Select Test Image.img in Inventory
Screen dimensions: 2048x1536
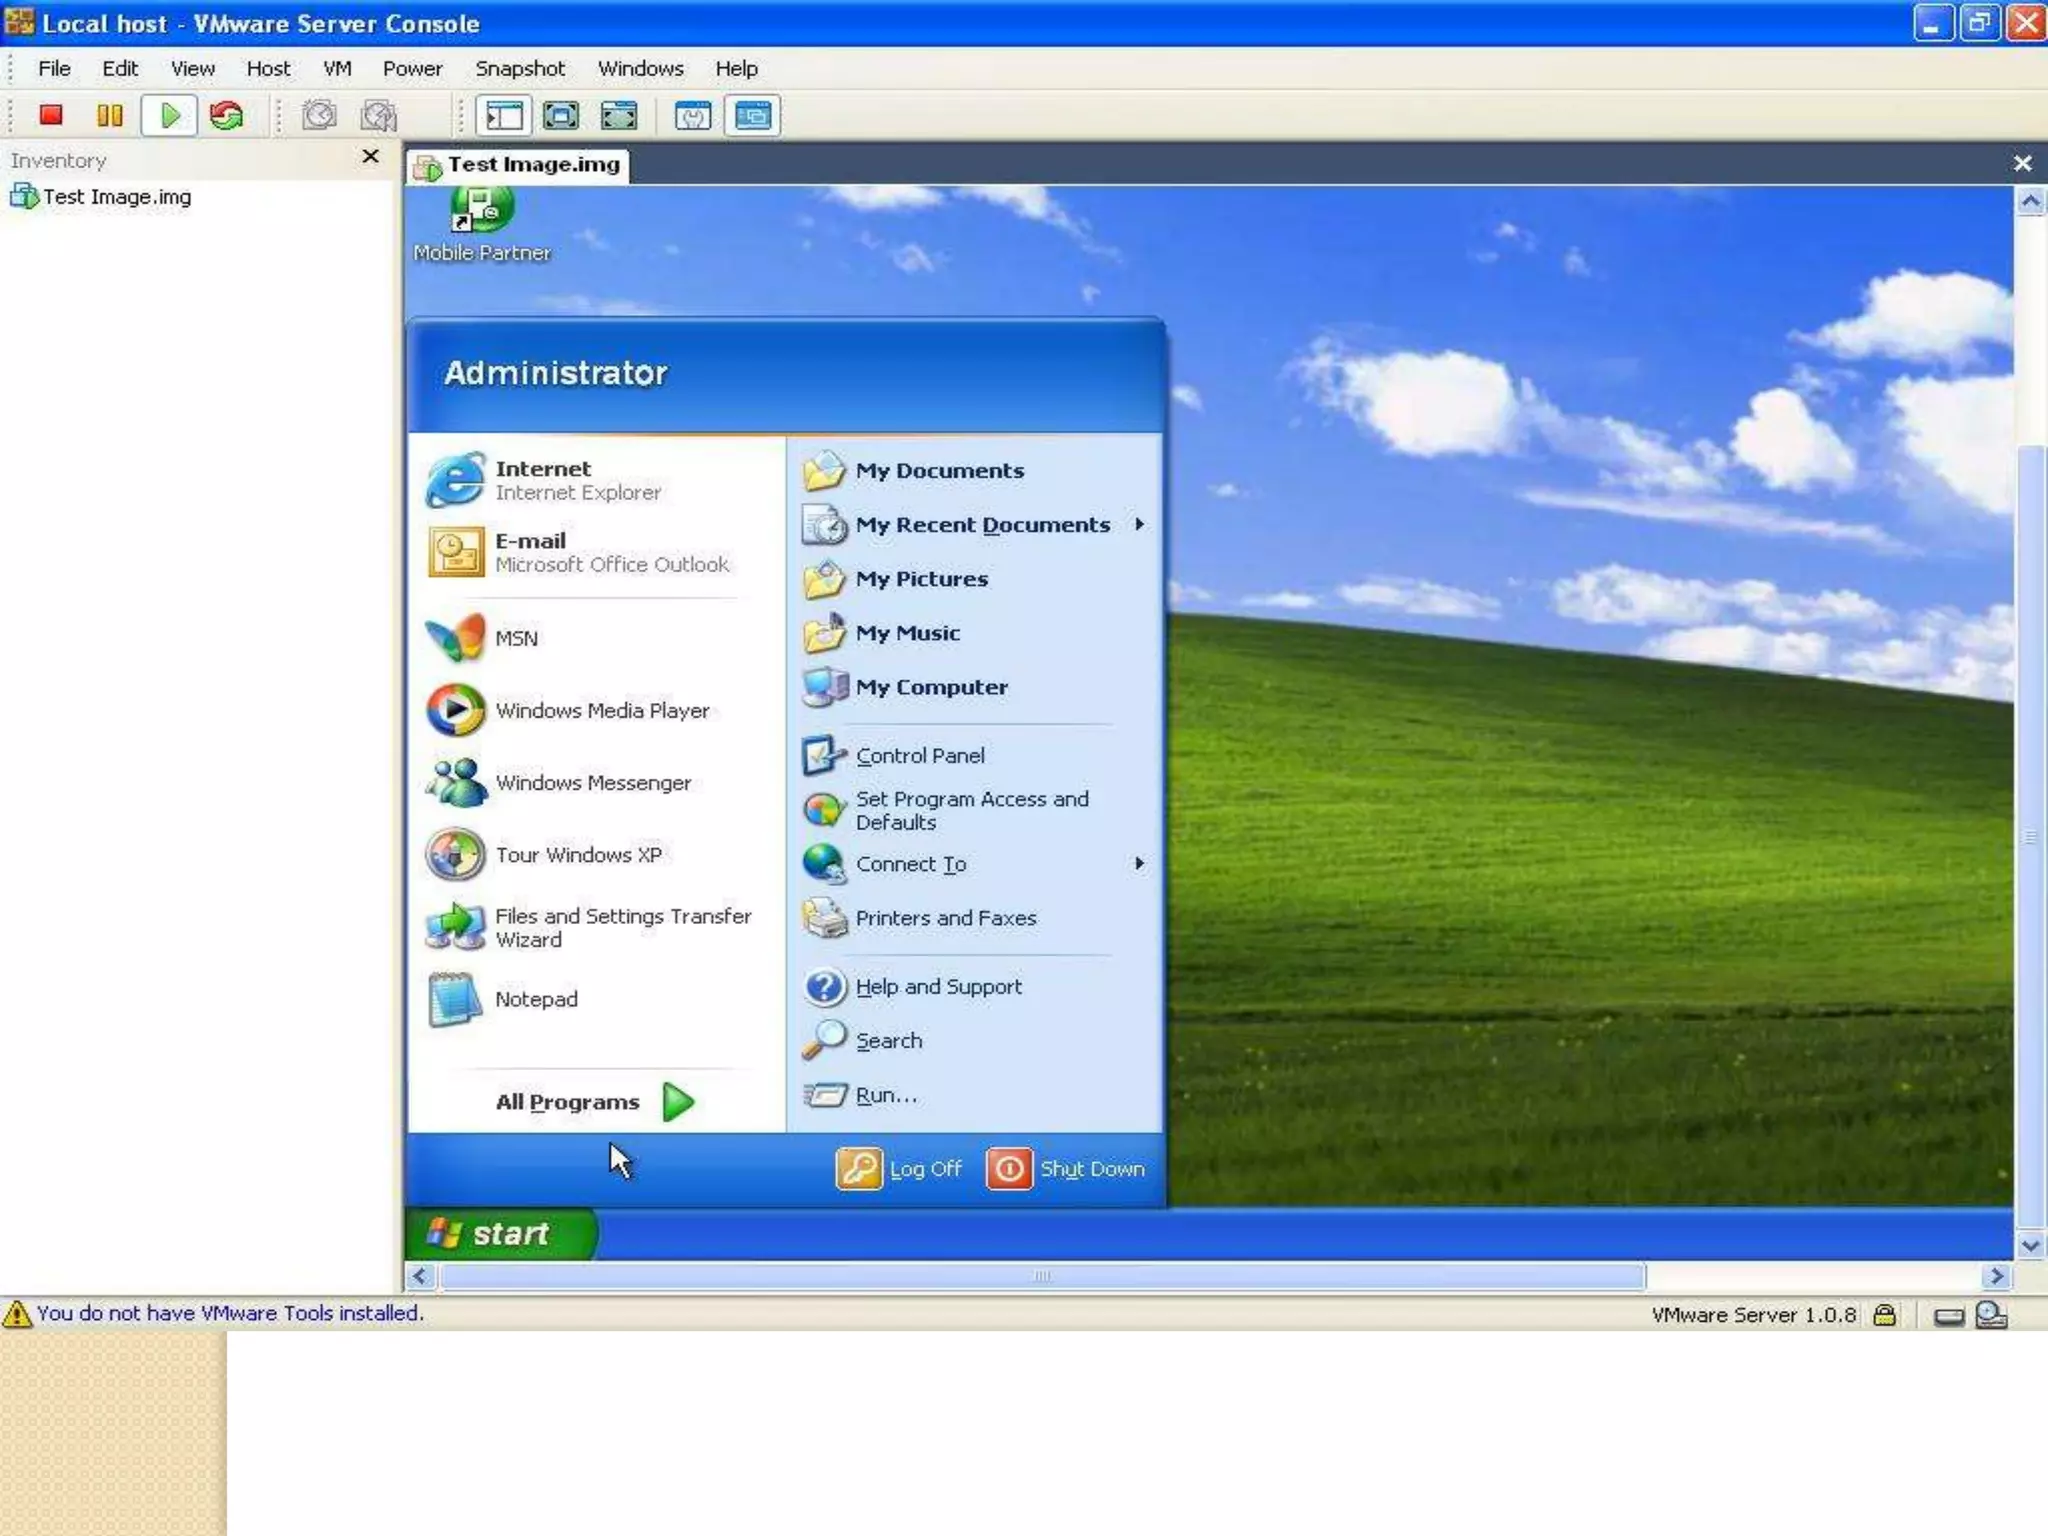point(116,197)
